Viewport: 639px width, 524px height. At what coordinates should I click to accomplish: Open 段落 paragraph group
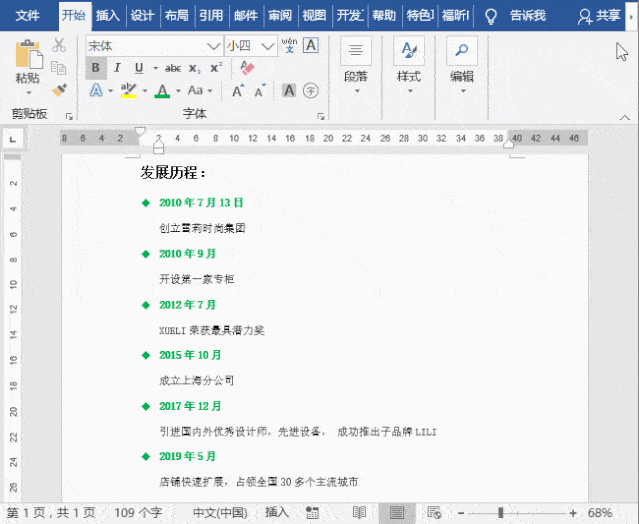click(x=356, y=65)
